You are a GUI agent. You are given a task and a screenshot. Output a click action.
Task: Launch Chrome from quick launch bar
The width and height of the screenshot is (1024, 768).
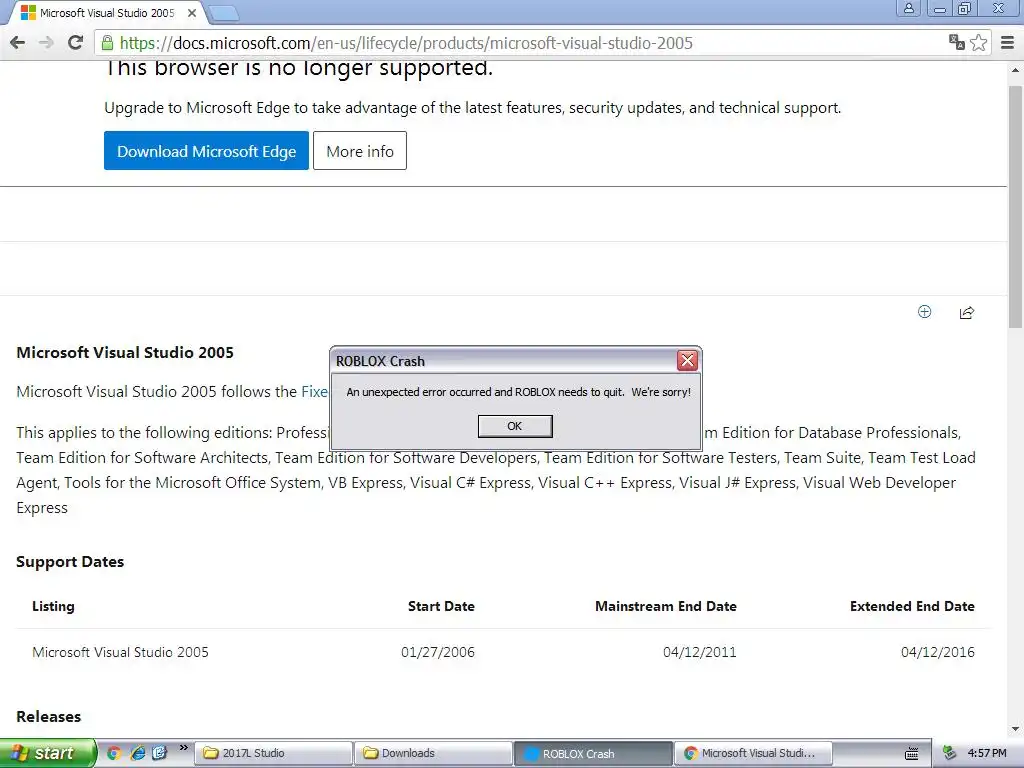click(114, 753)
